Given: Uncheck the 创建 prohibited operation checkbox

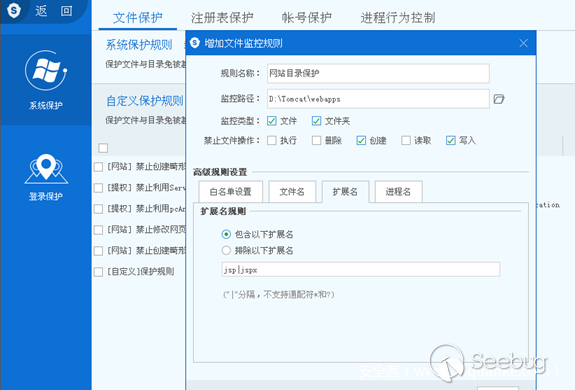Looking at the screenshot, I should click(x=361, y=140).
